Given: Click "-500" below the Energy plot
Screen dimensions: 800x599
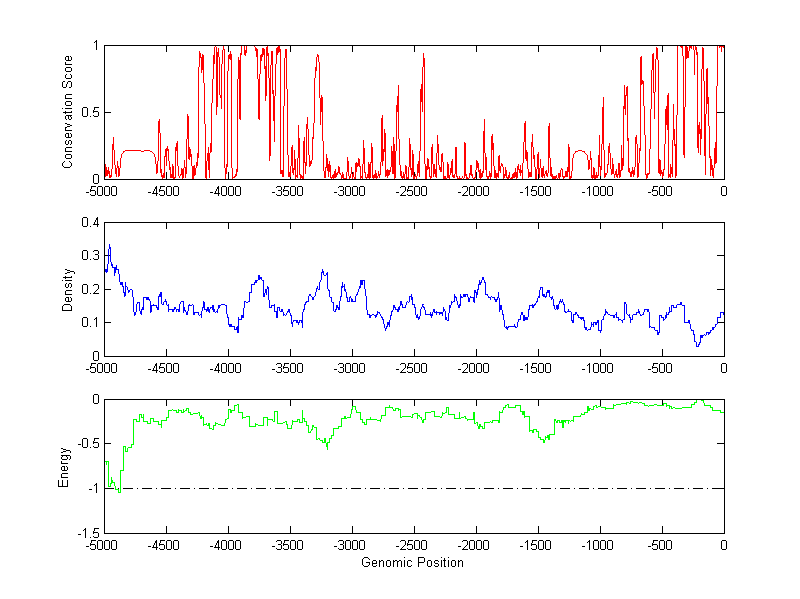Looking at the screenshot, I should pyautogui.click(x=660, y=545).
